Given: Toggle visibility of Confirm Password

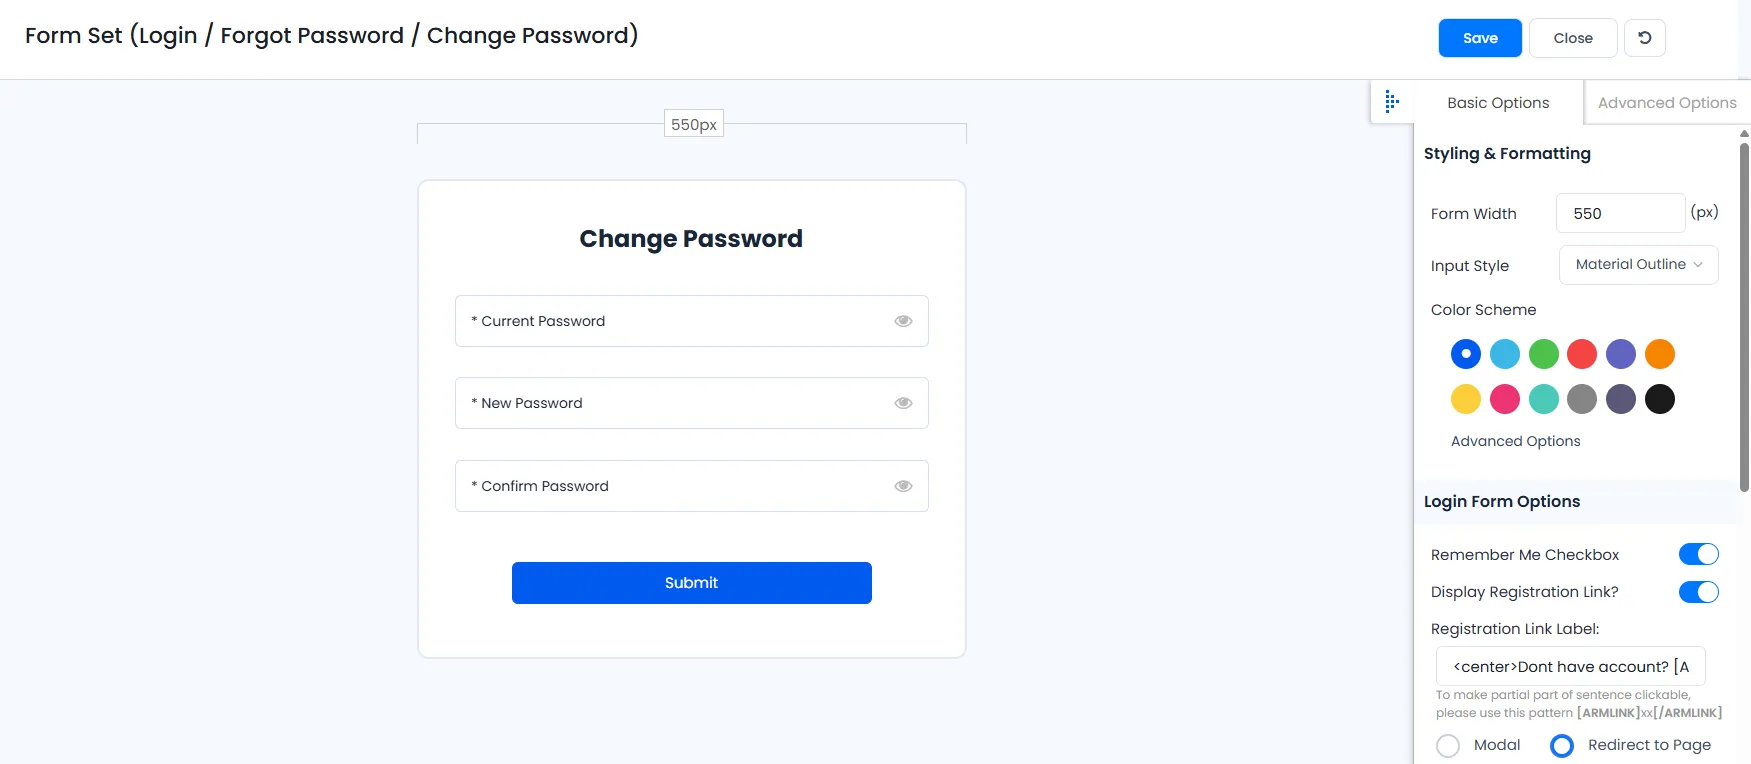Looking at the screenshot, I should [903, 485].
